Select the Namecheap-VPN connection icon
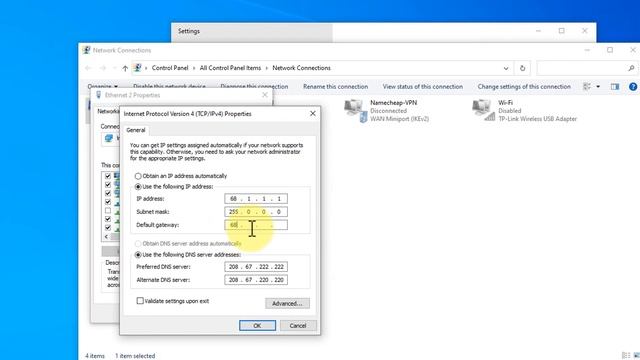The height and width of the screenshot is (360, 640). click(x=356, y=111)
